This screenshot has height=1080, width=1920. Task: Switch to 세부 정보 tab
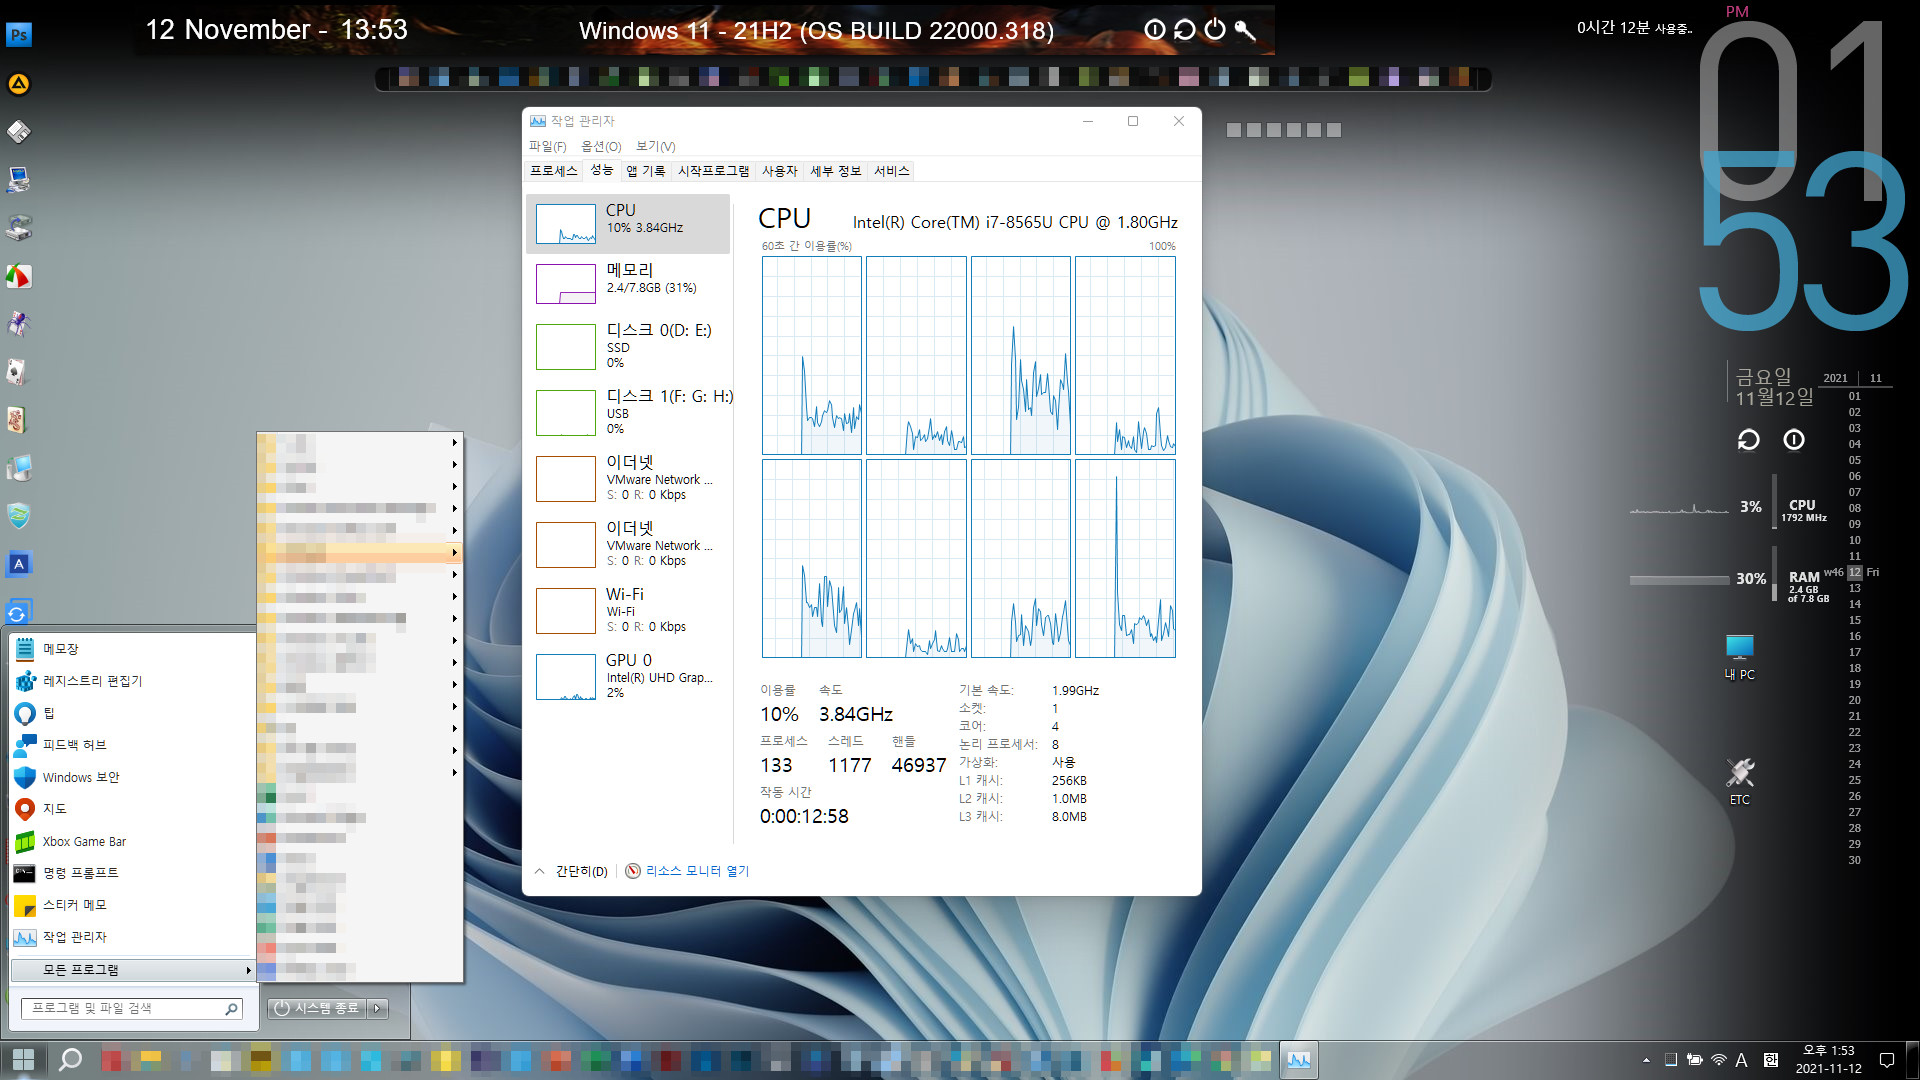tap(835, 171)
